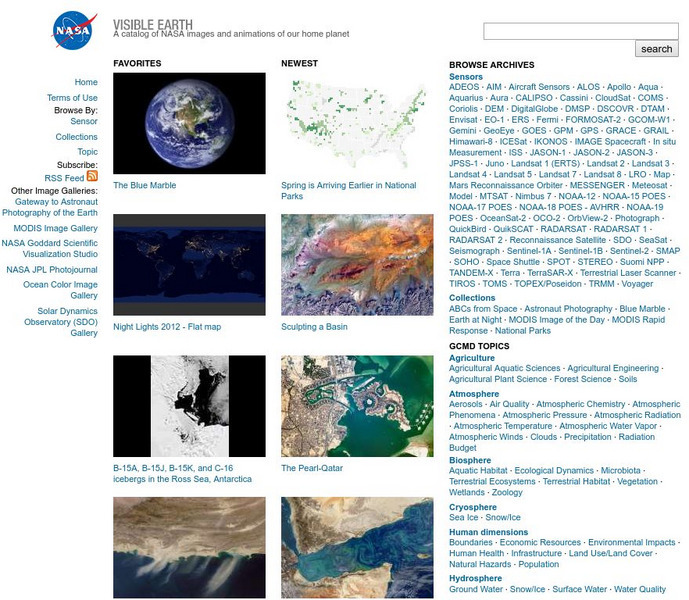Open NASA Goddard Scientific Visualization Studio
Screen dimensions: 689x600
click(50, 248)
